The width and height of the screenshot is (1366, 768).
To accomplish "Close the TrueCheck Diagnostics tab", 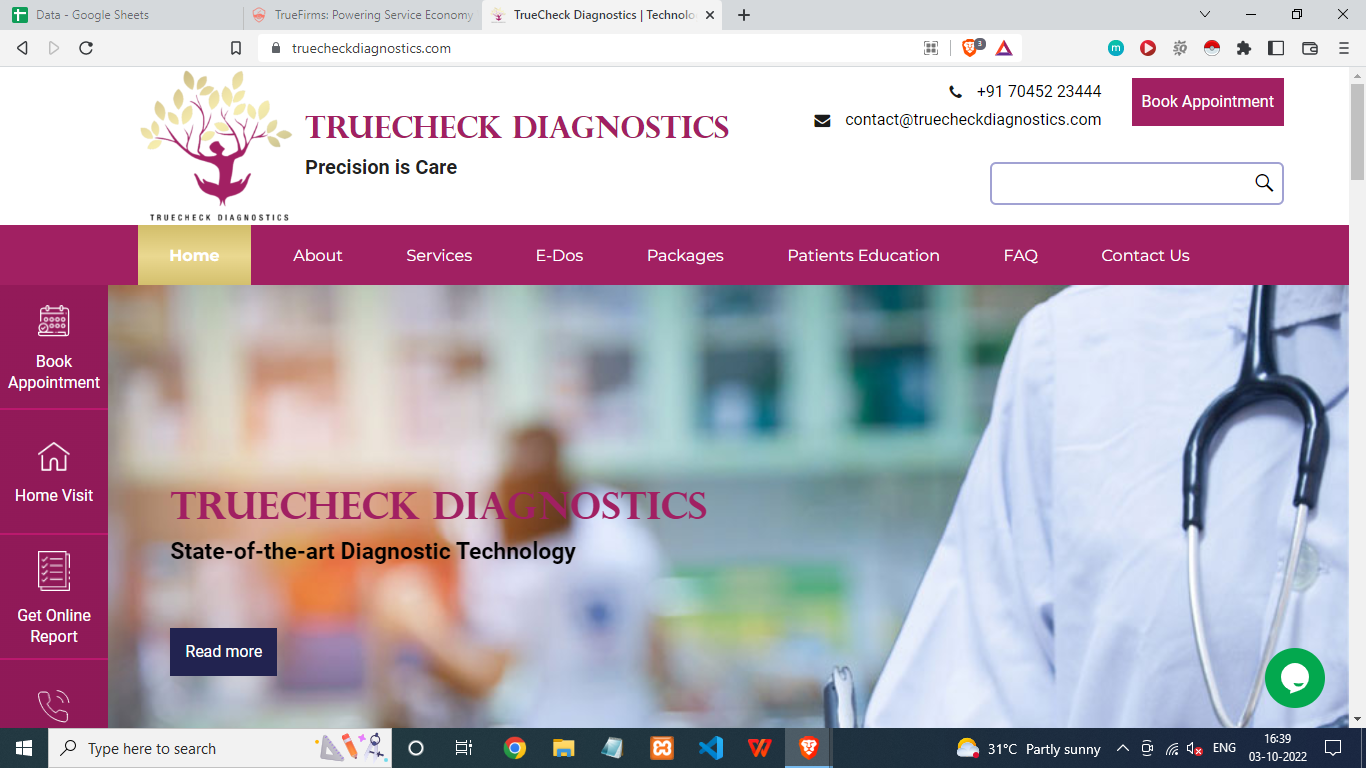I will tap(710, 15).
